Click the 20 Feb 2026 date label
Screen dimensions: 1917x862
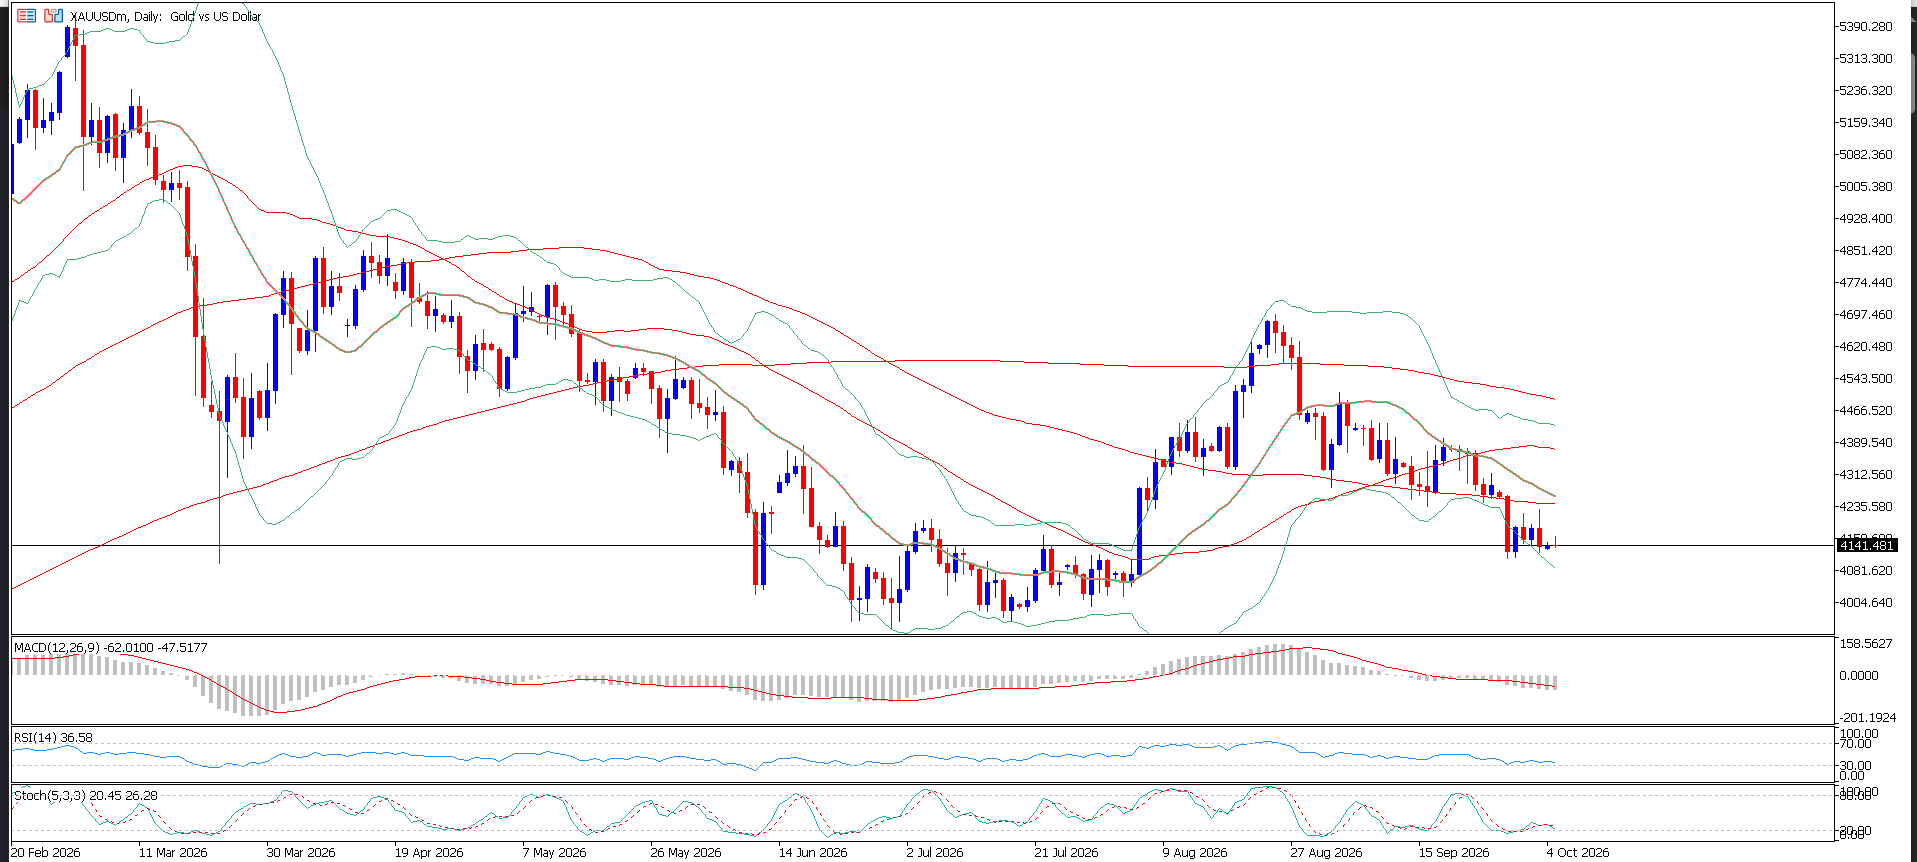point(46,853)
